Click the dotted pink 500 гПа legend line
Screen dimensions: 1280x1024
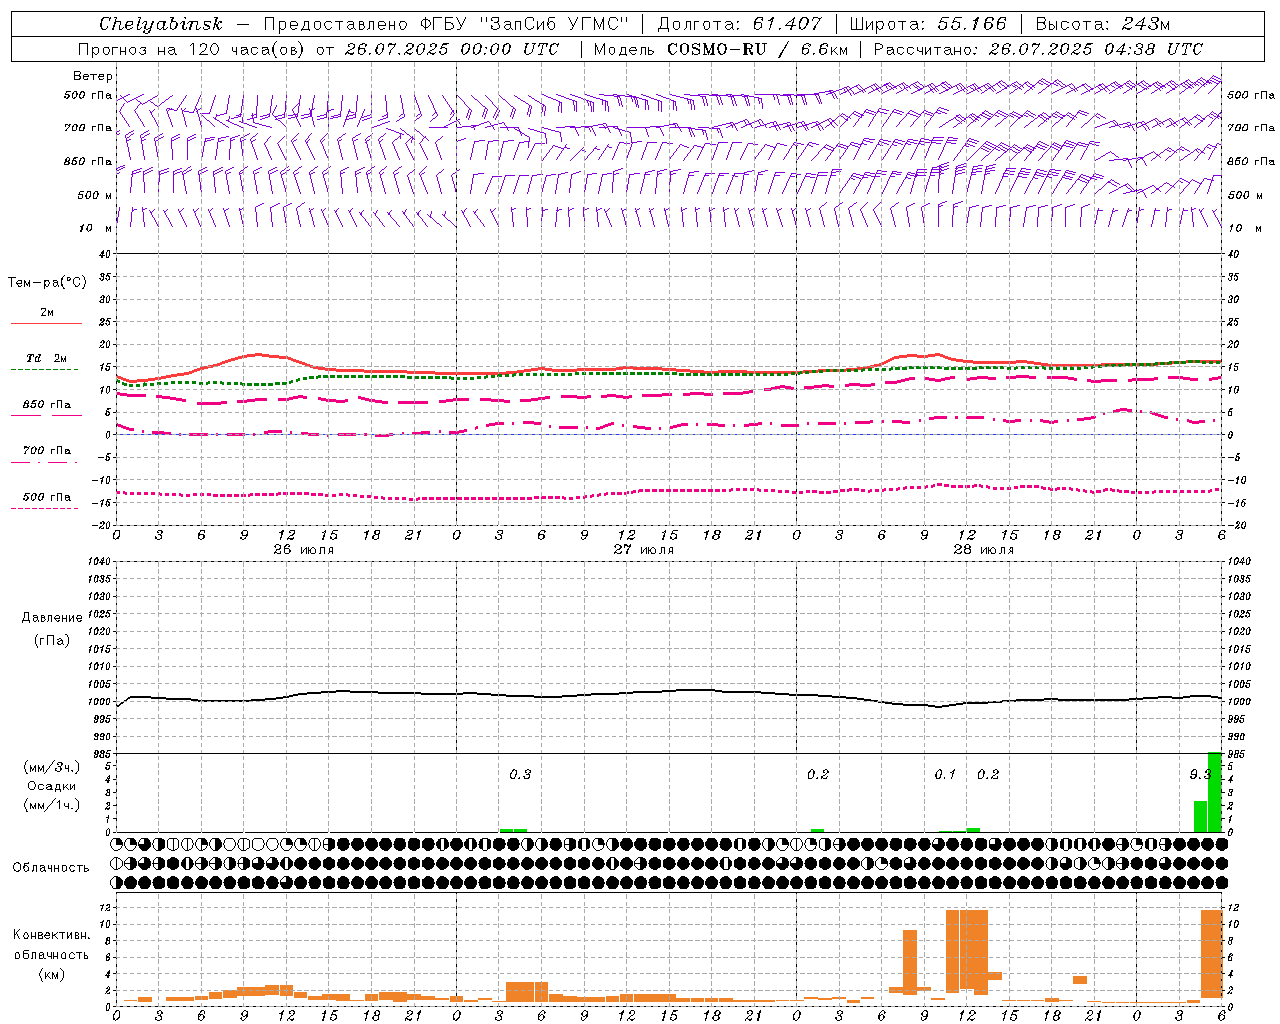click(45, 509)
